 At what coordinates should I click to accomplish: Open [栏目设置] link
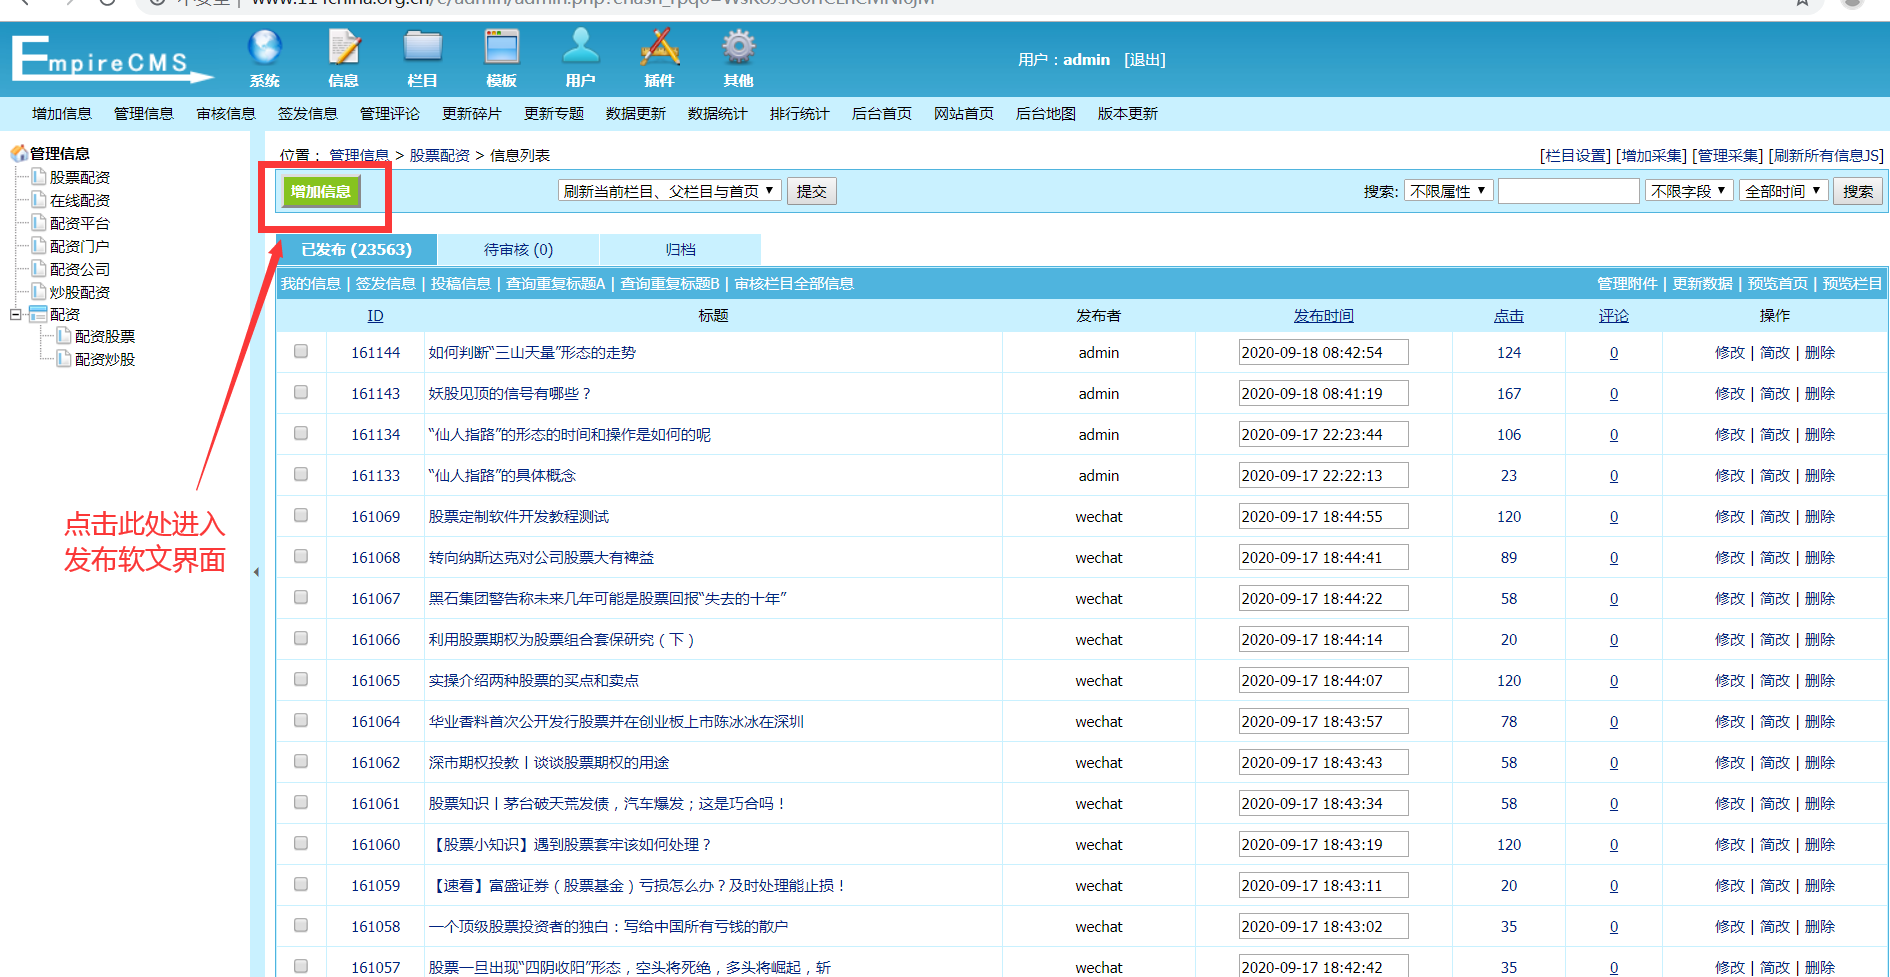pos(1576,156)
